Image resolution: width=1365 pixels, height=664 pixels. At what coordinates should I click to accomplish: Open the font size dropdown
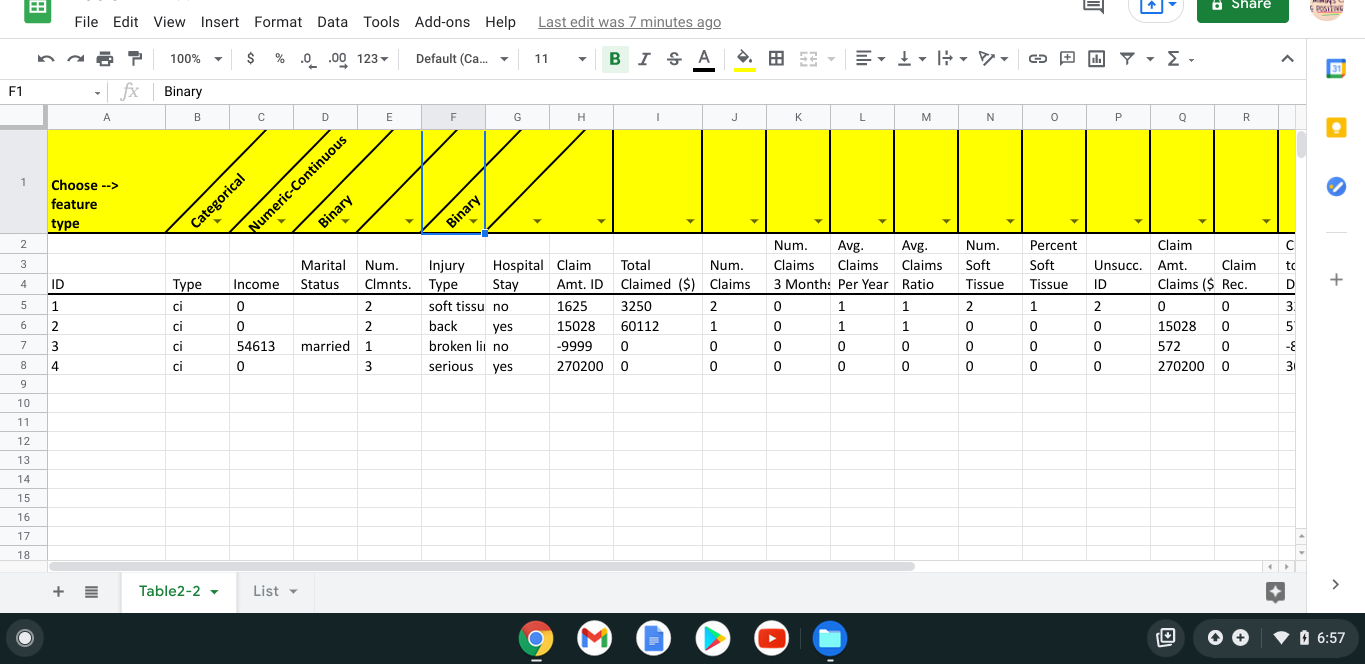point(580,59)
